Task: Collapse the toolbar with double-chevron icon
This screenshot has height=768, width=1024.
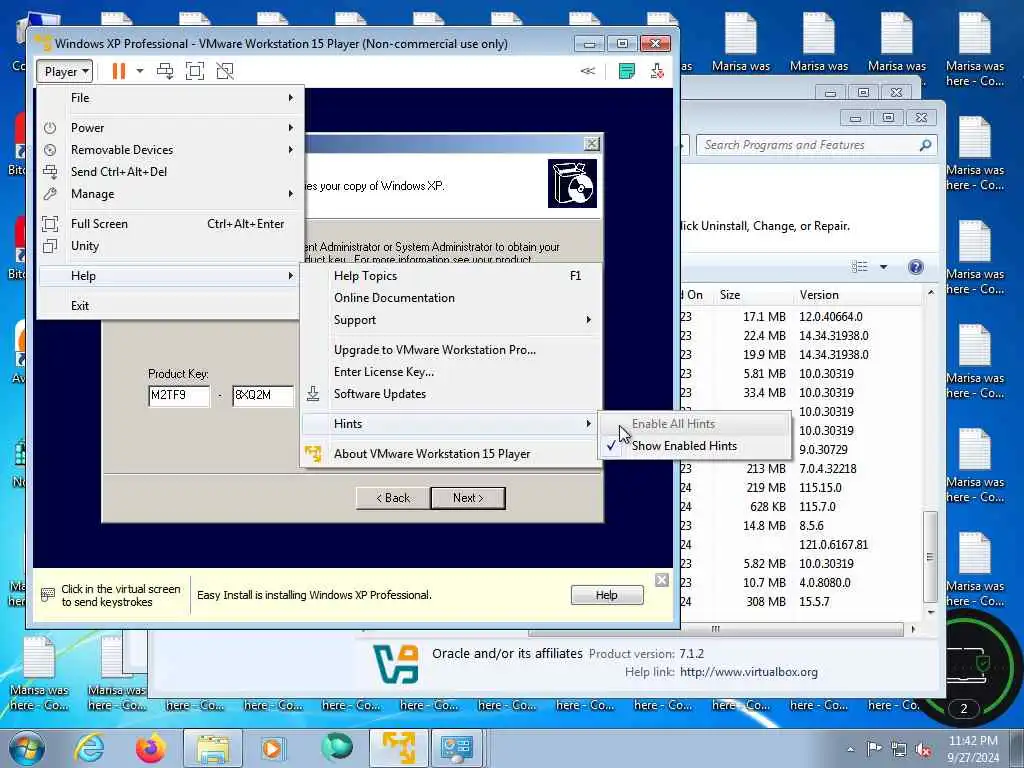Action: tap(588, 71)
